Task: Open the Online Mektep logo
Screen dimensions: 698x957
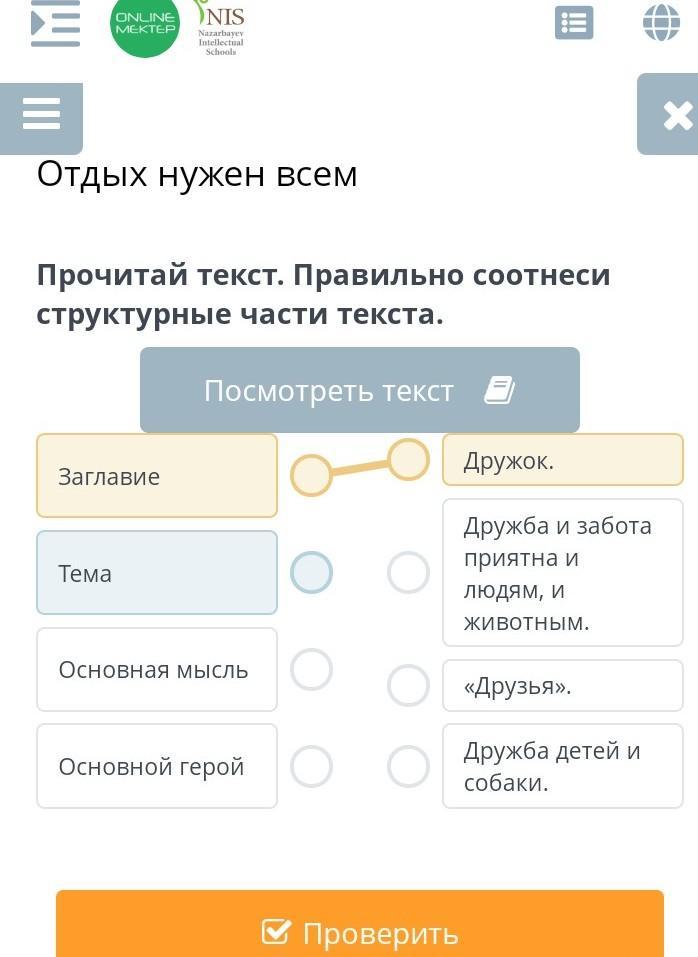Action: click(145, 26)
